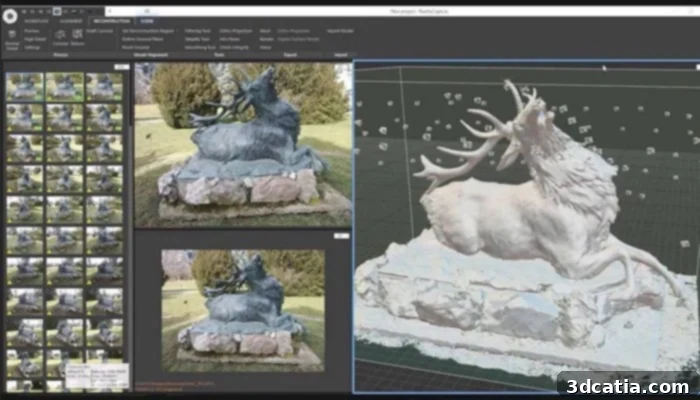Open the Smoothing Tool
Viewport: 700px width, 400px height.
[x=200, y=47]
